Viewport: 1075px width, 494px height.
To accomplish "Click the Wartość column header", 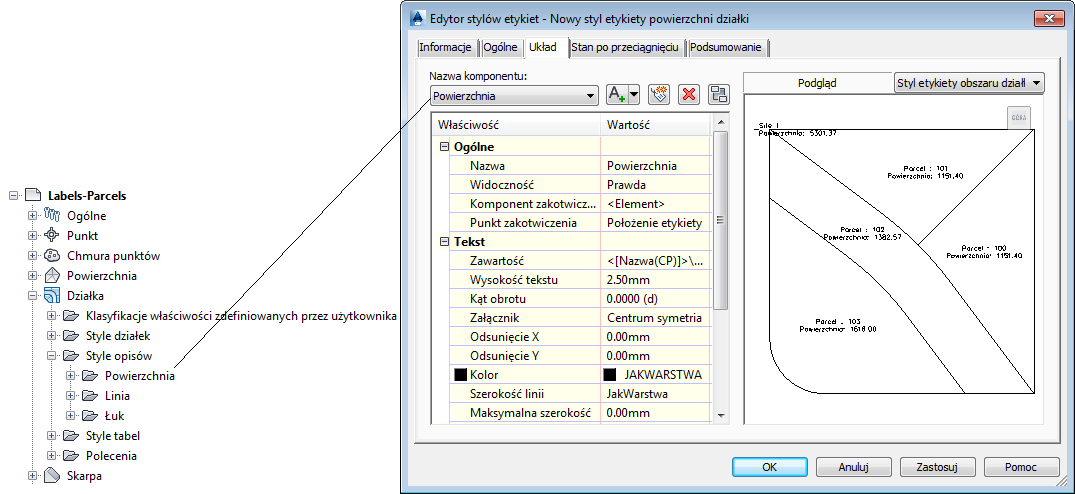I will click(x=656, y=126).
